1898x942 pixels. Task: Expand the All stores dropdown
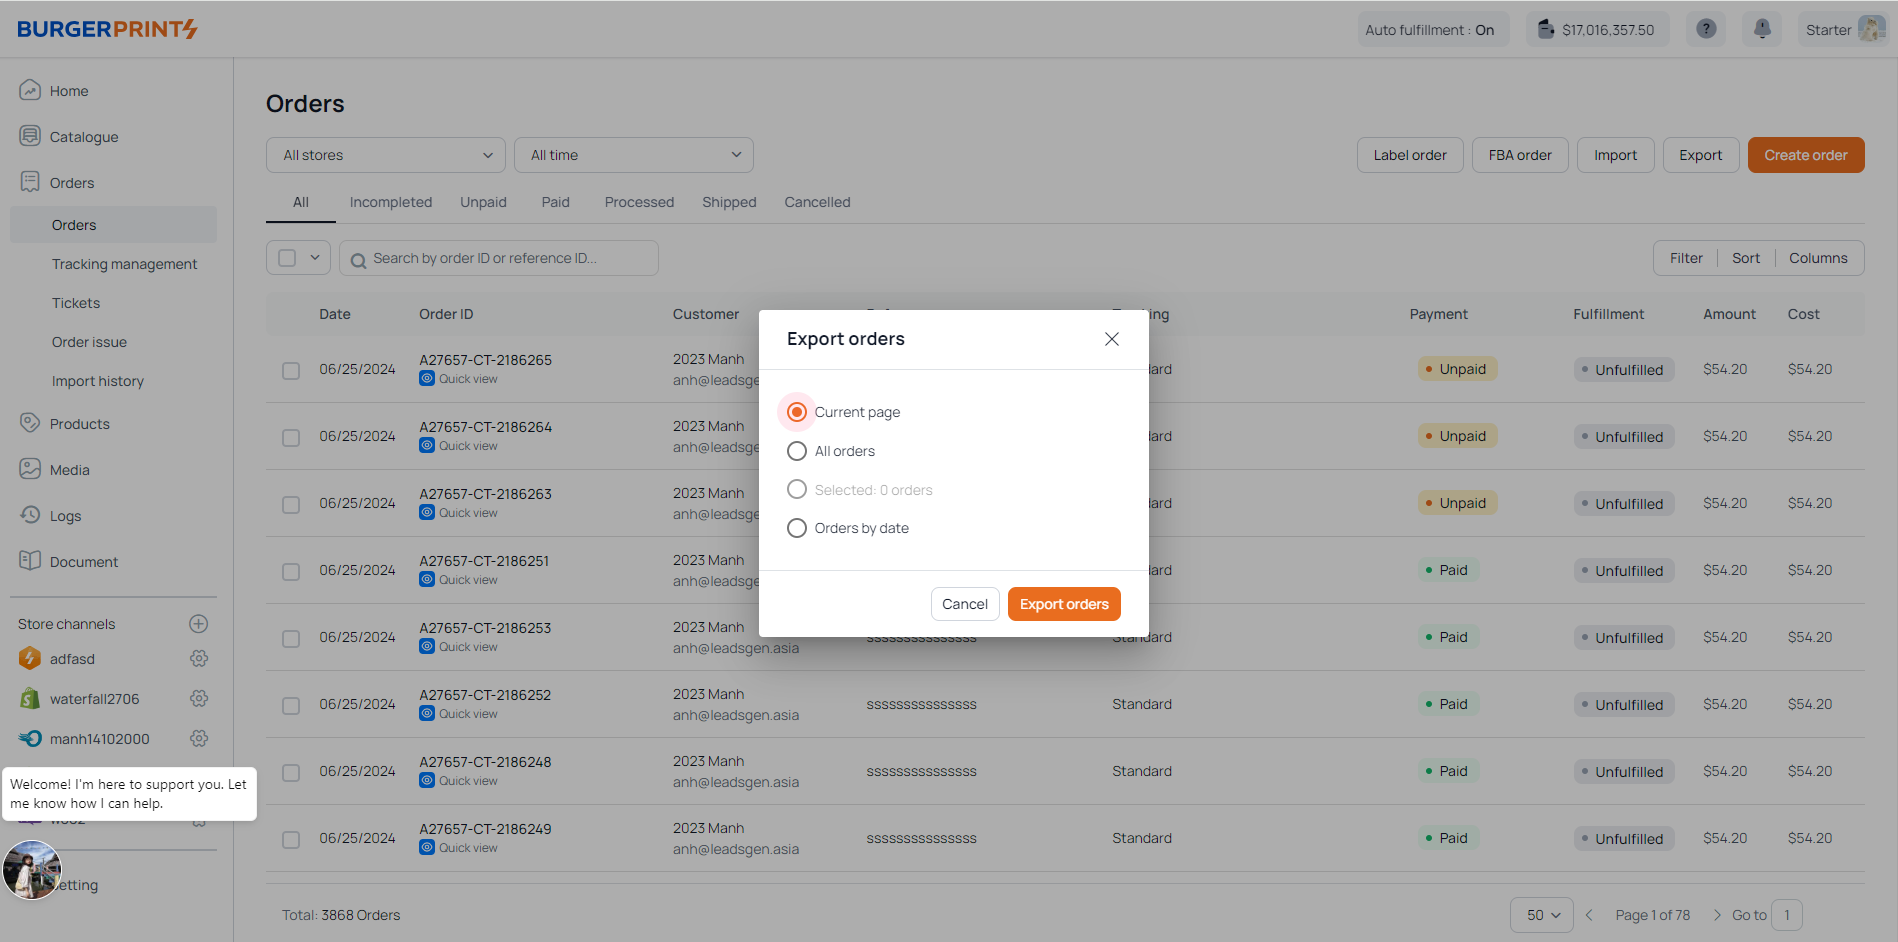point(386,155)
